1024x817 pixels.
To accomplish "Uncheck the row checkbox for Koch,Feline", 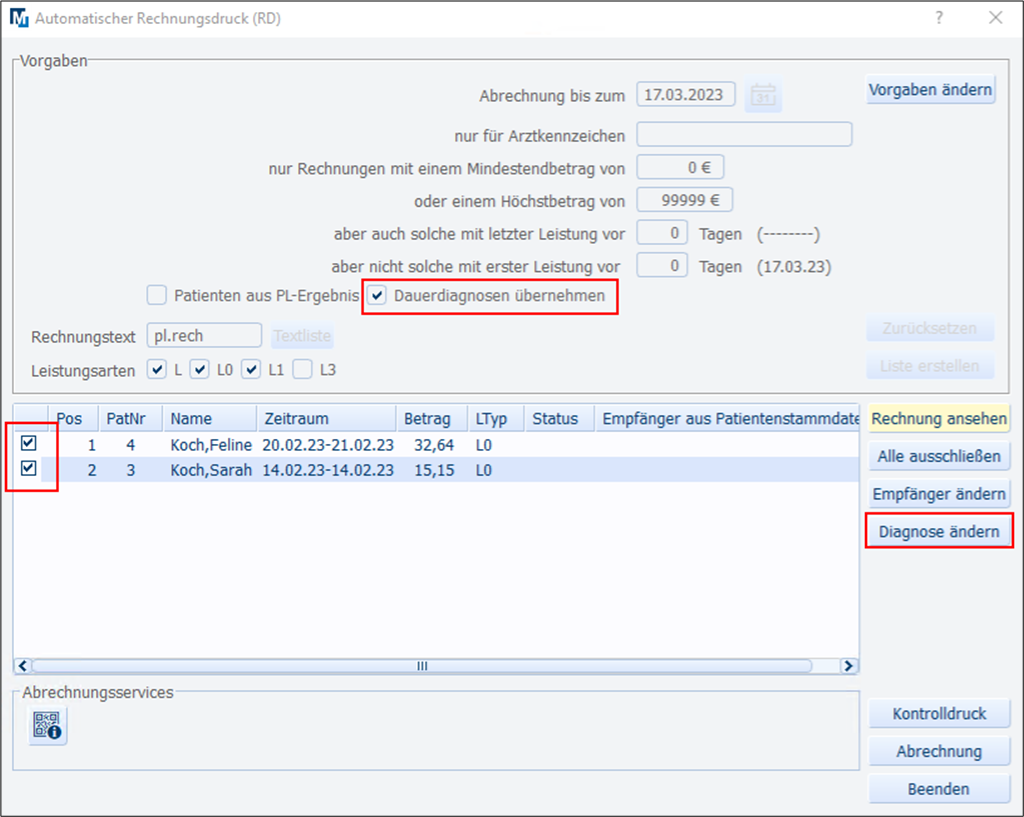I will [28, 443].
